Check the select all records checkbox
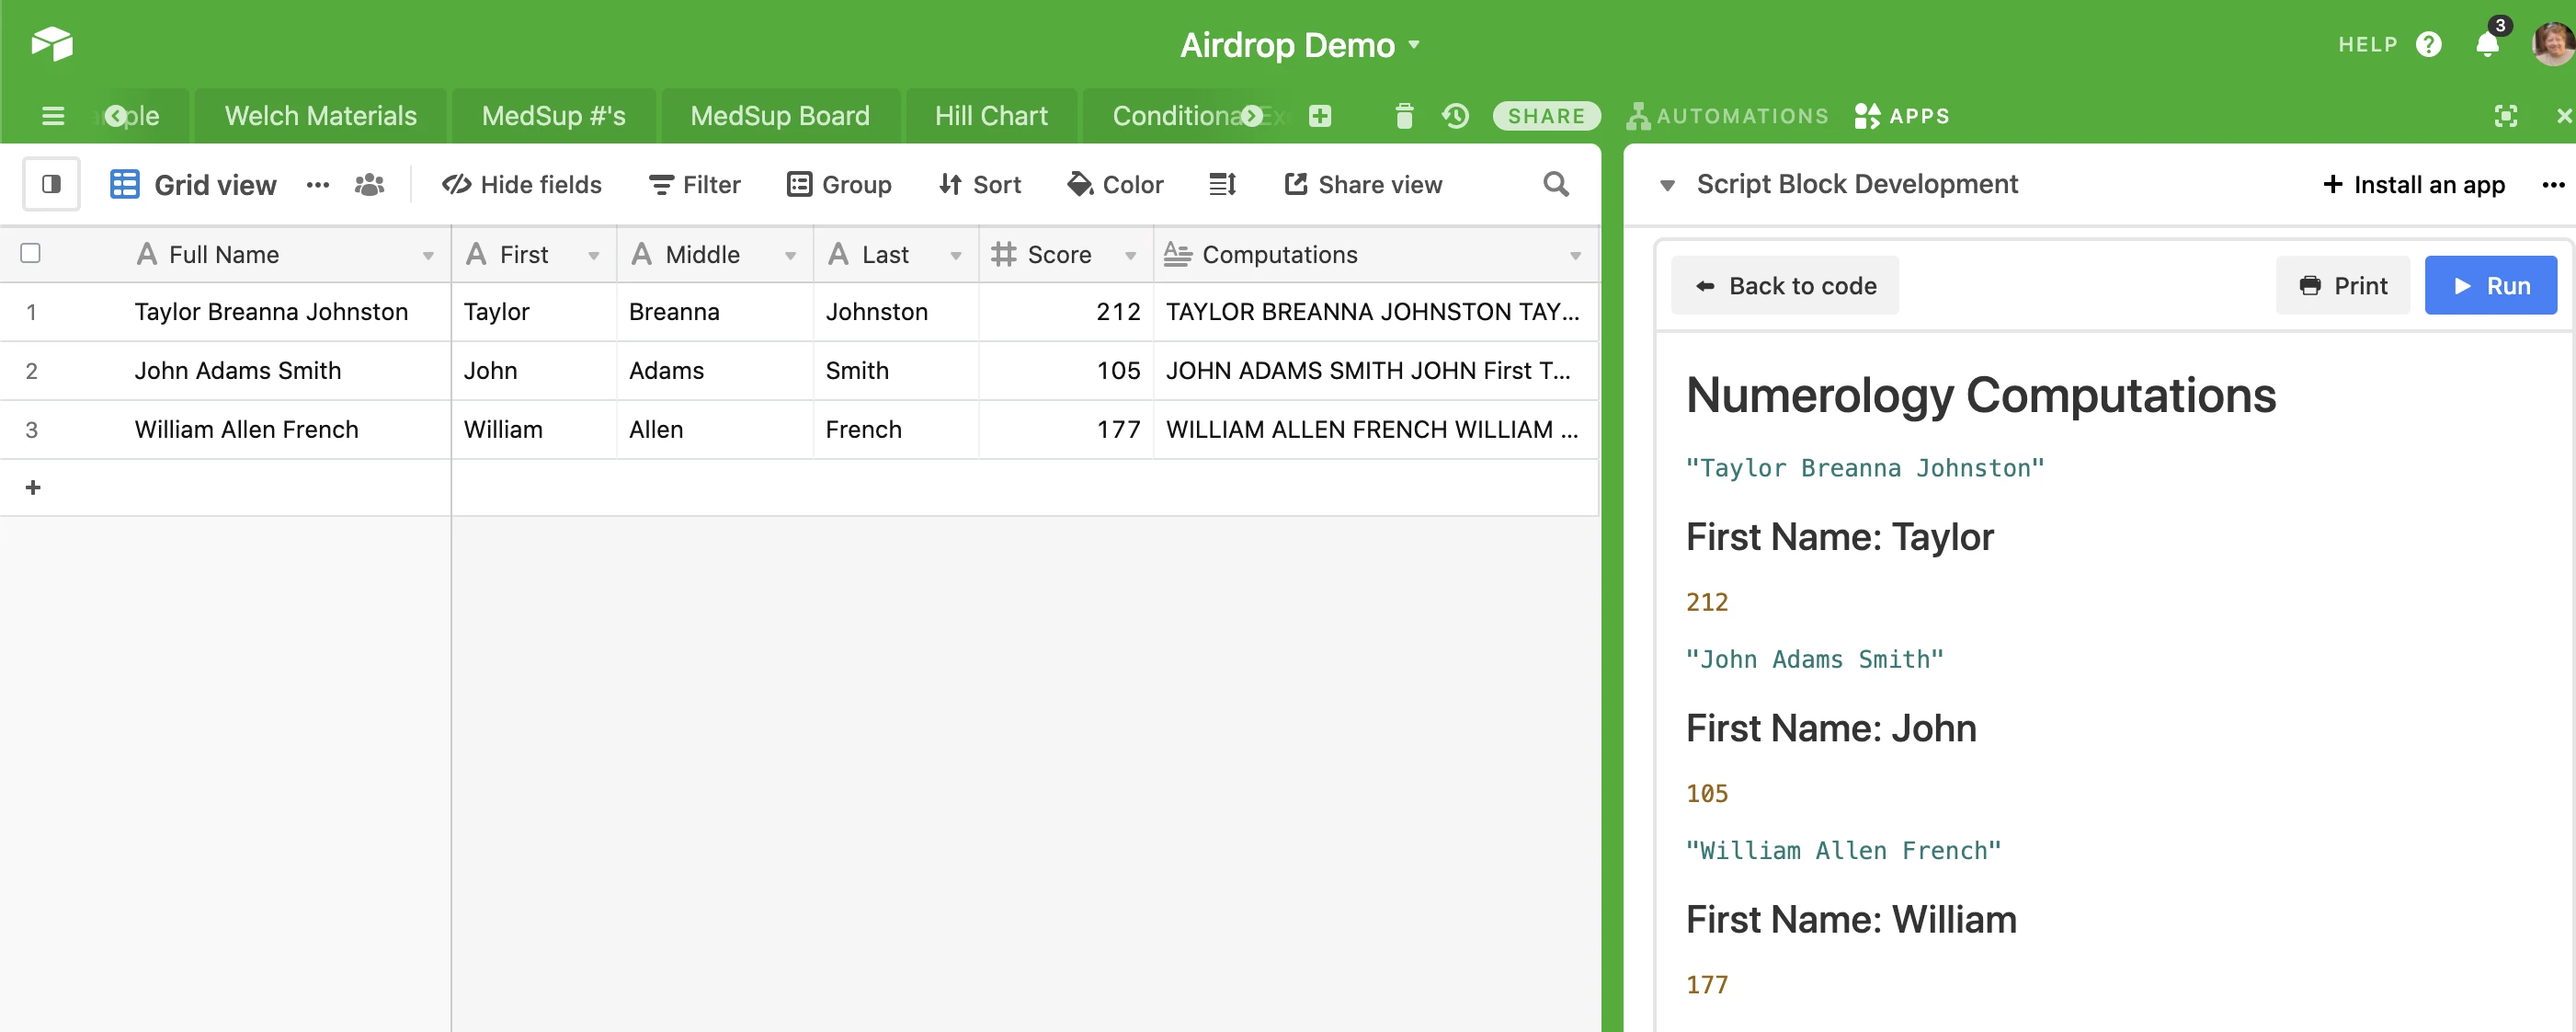Image resolution: width=2576 pixels, height=1032 pixels. [x=31, y=253]
